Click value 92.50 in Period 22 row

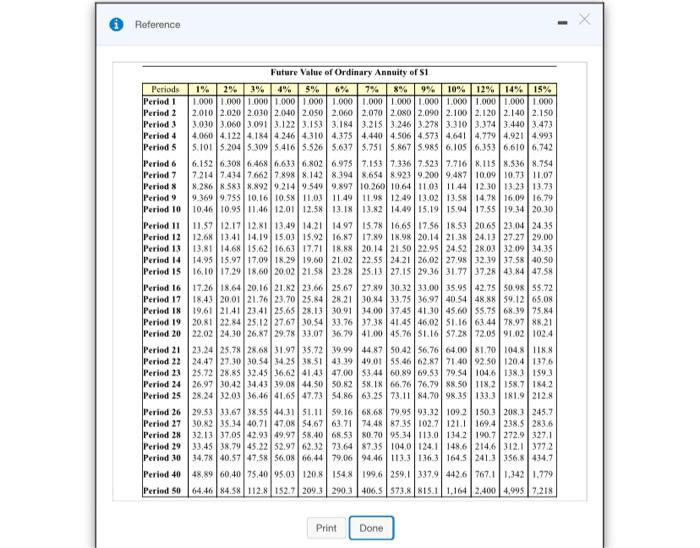485,361
